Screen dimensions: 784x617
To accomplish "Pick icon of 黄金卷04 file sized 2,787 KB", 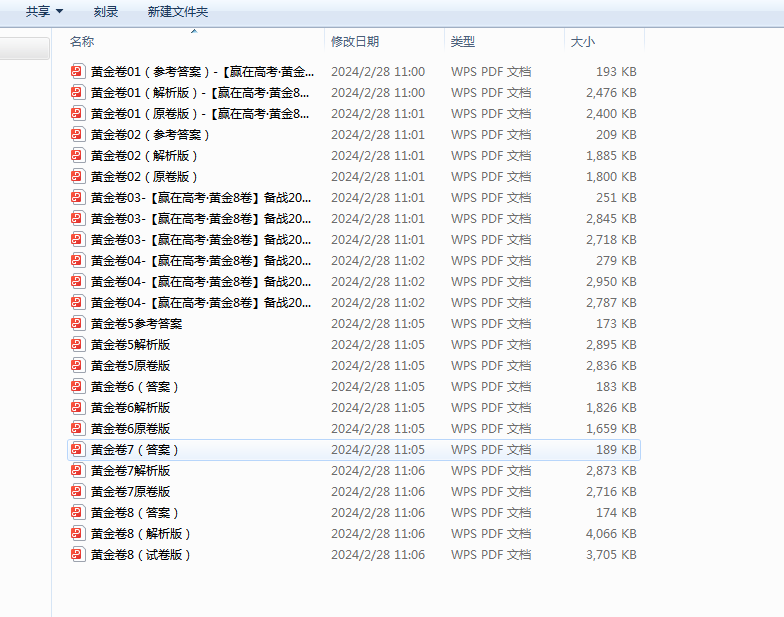I will (x=78, y=302).
